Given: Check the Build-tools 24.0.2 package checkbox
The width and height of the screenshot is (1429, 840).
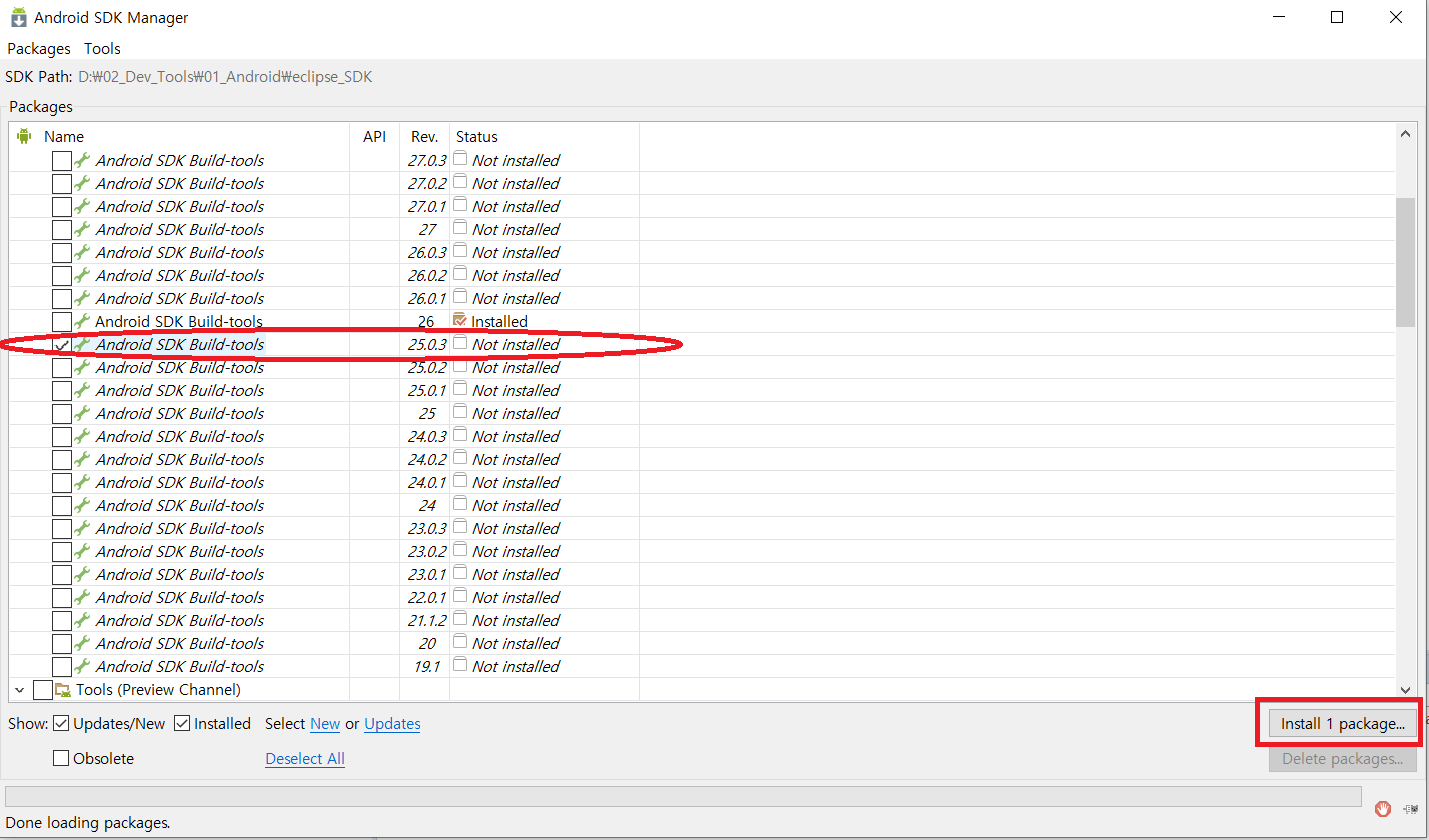Looking at the screenshot, I should 62,459.
